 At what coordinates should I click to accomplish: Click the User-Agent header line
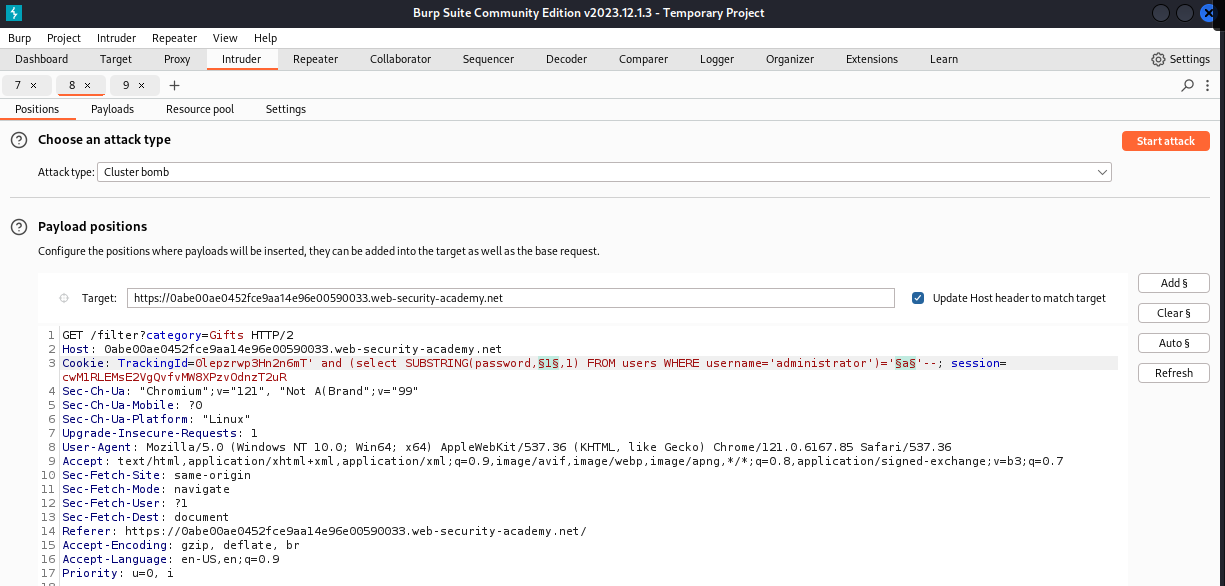point(507,447)
